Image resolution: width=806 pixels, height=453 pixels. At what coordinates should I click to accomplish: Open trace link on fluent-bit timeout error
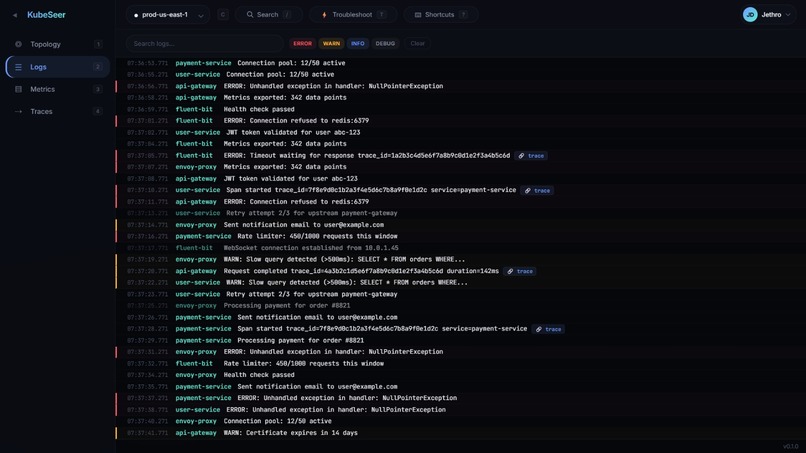pyautogui.click(x=532, y=156)
